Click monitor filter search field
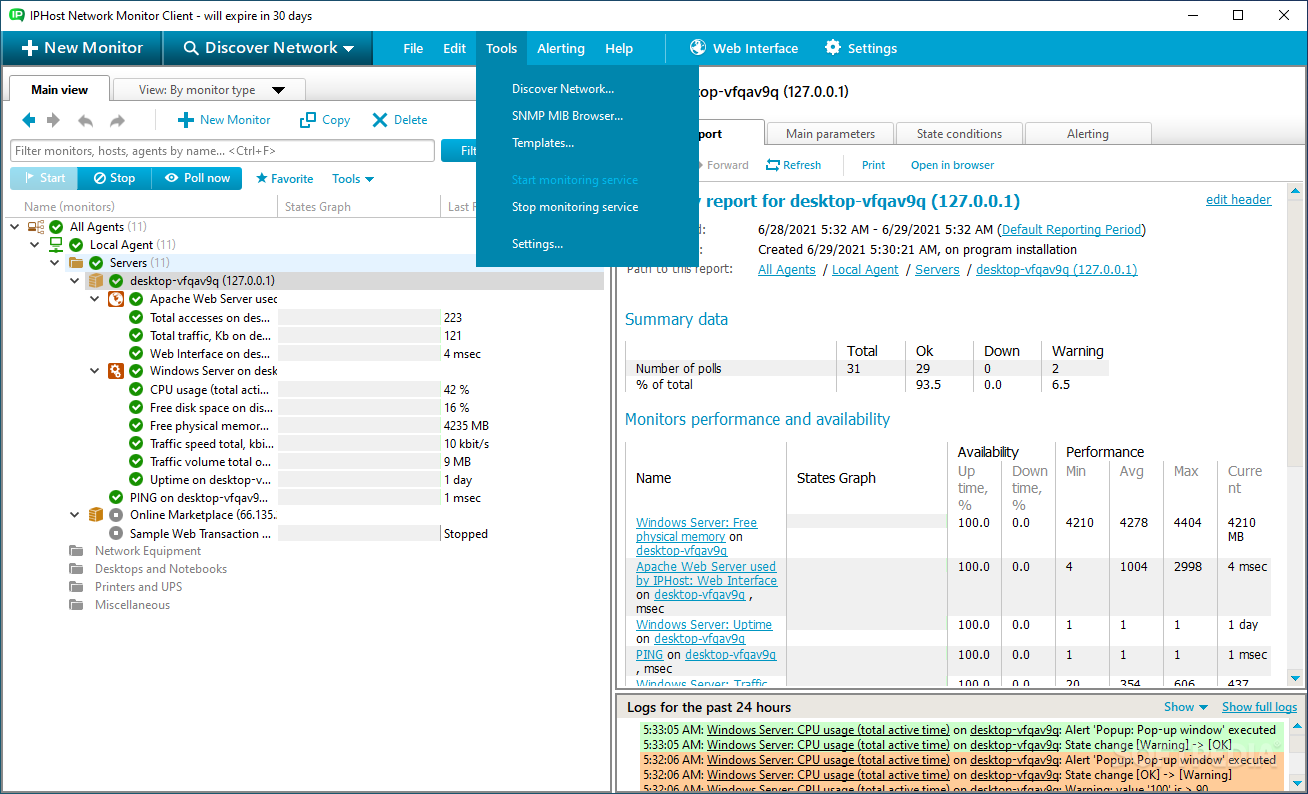Screen dimensions: 1308x794 (x=222, y=150)
